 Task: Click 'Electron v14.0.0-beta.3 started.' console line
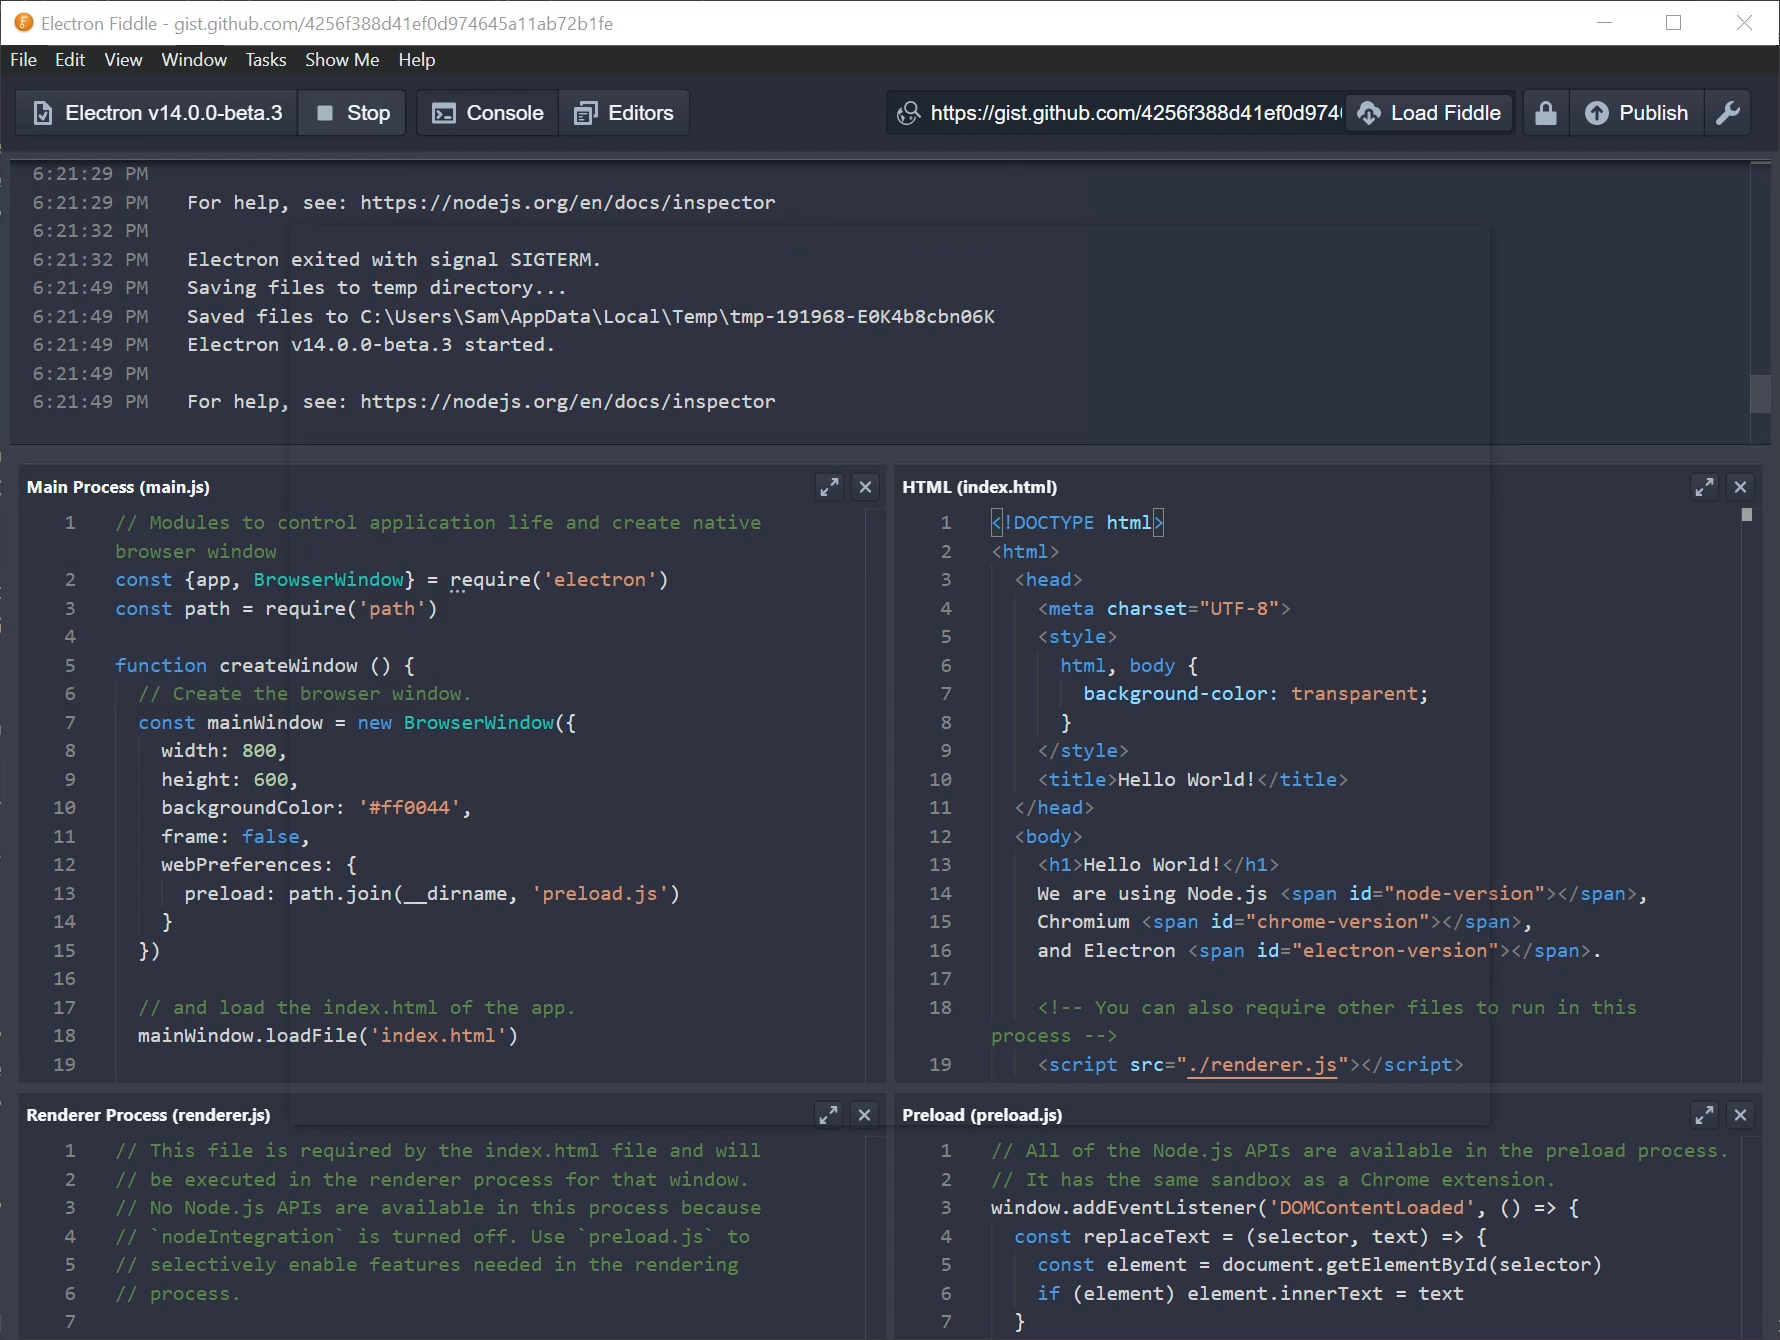(370, 345)
